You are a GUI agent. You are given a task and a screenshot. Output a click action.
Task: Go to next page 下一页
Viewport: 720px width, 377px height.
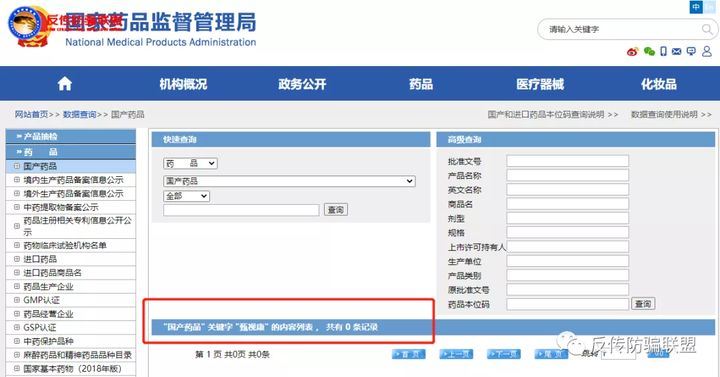(x=503, y=354)
